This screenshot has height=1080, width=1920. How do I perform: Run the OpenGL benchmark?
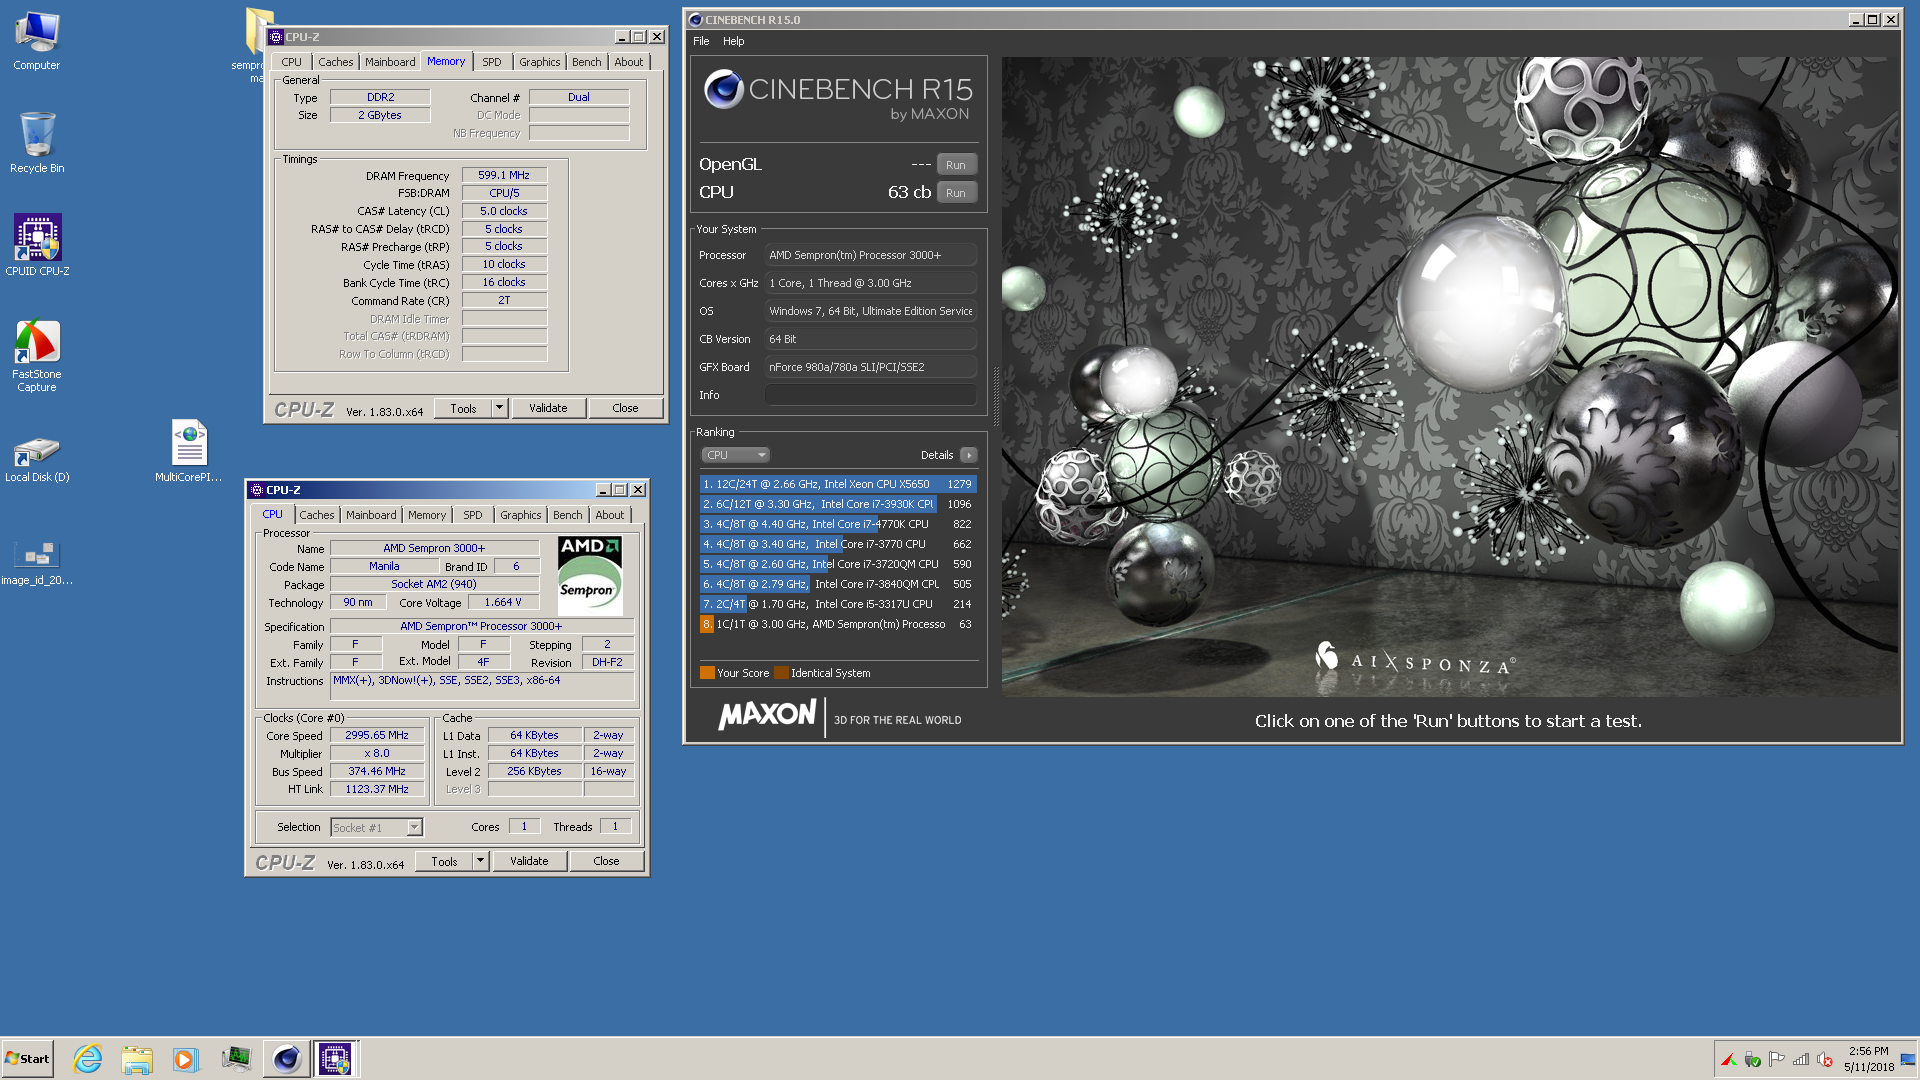[x=956, y=165]
